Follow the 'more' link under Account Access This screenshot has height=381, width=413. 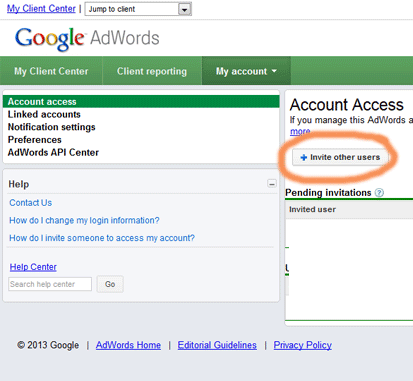click(x=300, y=131)
